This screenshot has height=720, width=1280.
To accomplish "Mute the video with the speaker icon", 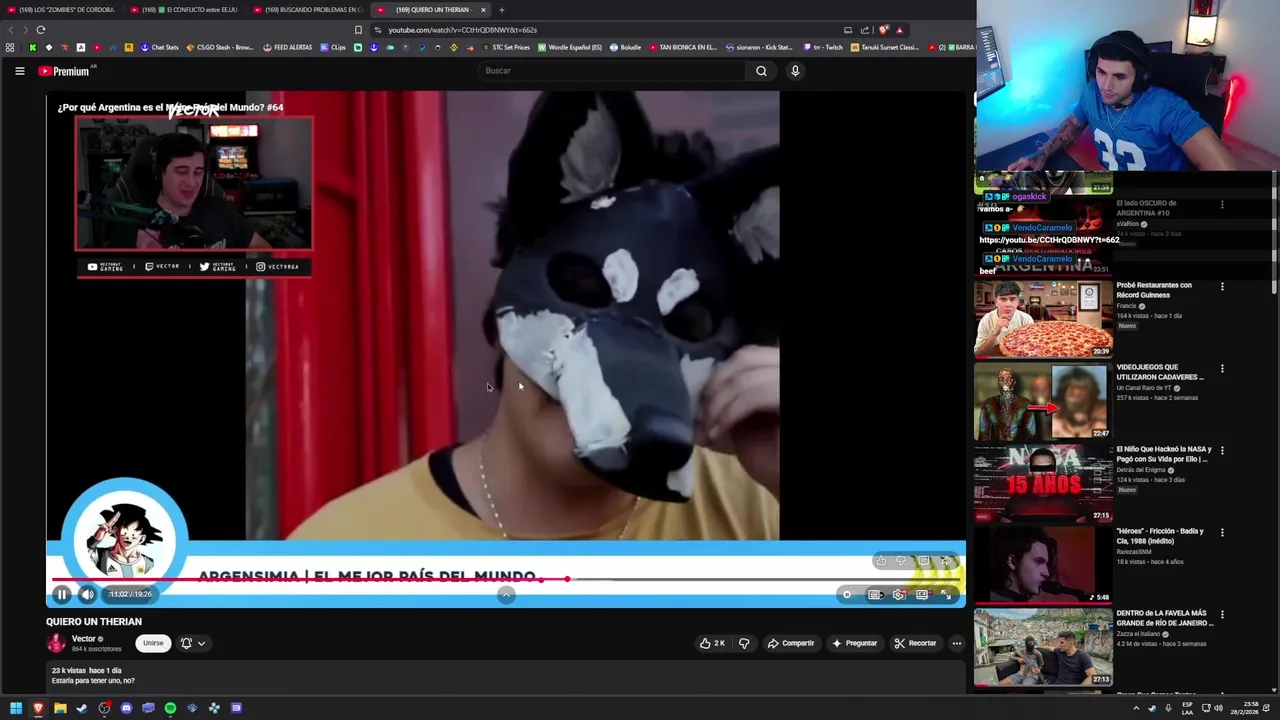I will (87, 594).
